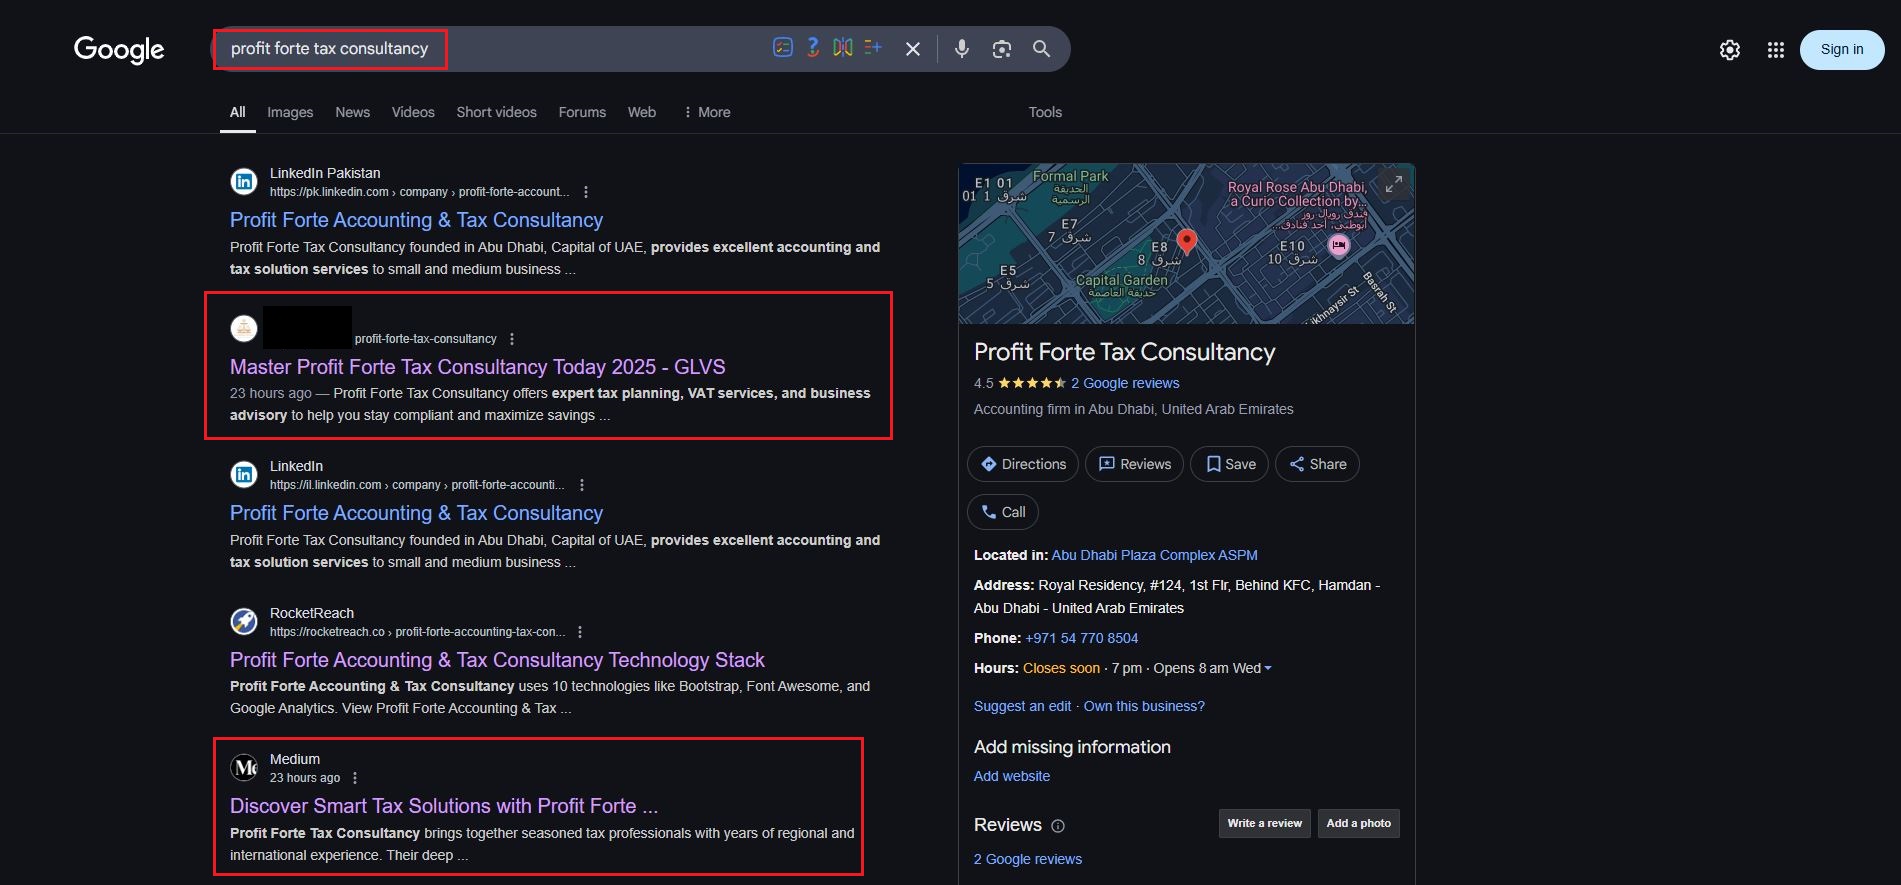Click the Sign in button
1901x885 pixels.
(x=1841, y=50)
